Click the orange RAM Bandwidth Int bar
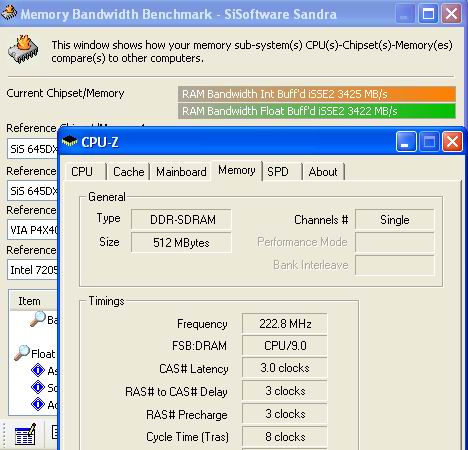Viewport: 468px width, 450px height. tap(317, 94)
